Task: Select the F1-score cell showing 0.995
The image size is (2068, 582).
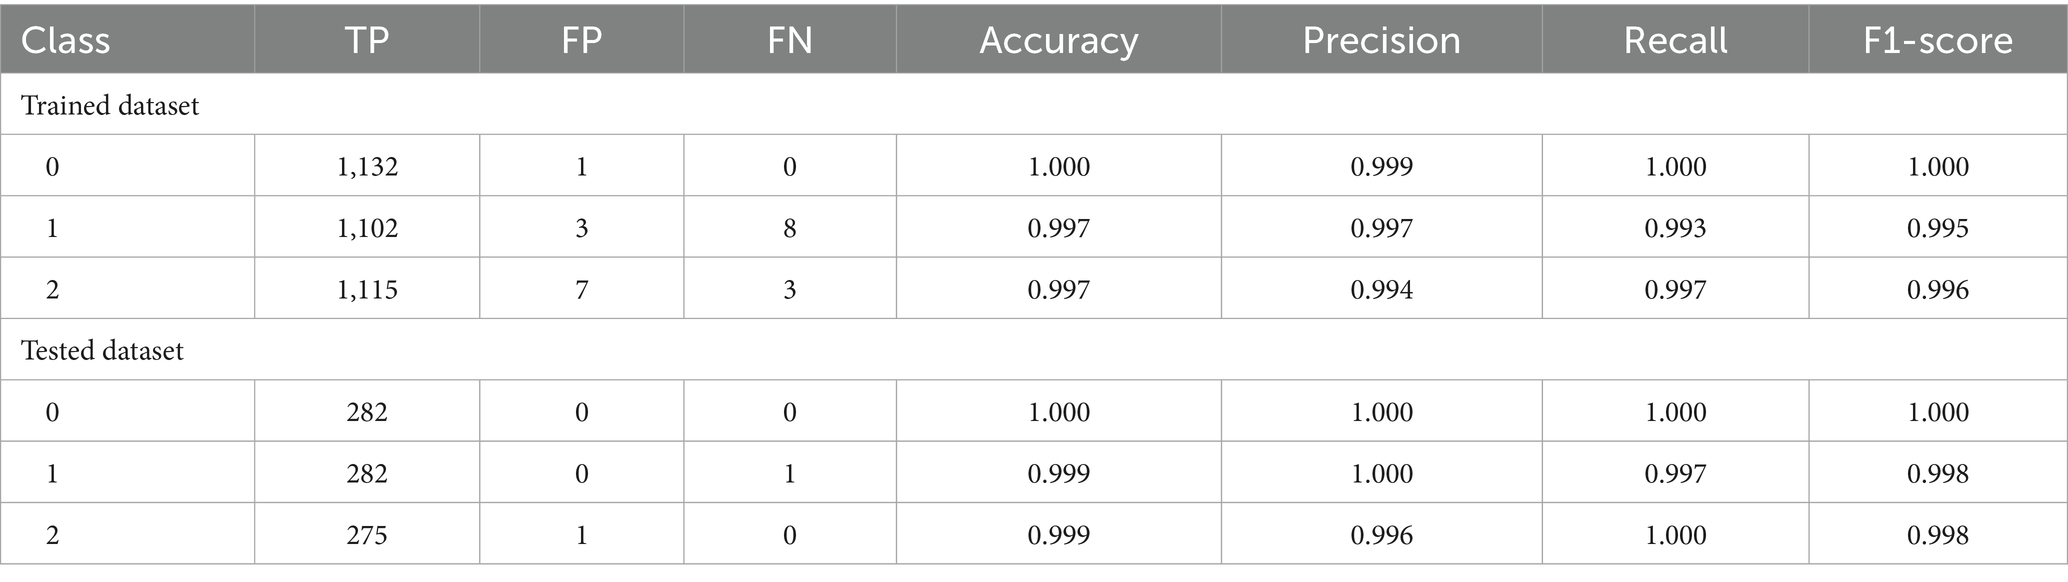Action: (1938, 228)
